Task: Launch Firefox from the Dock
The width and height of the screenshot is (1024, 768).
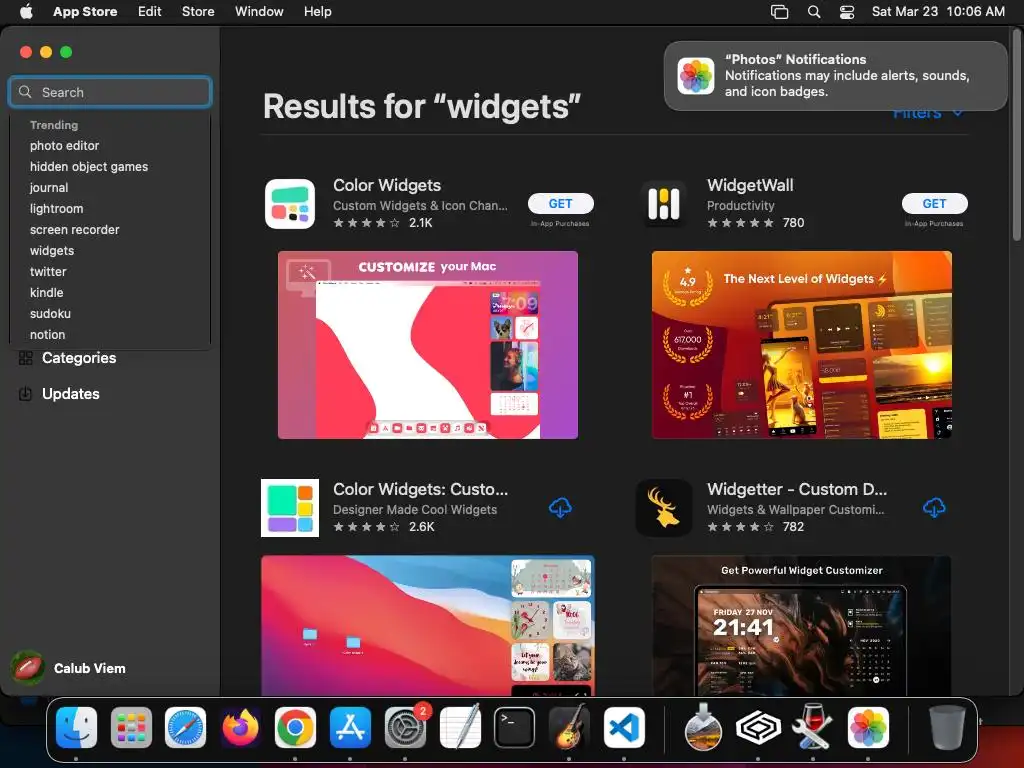Action: (240, 728)
